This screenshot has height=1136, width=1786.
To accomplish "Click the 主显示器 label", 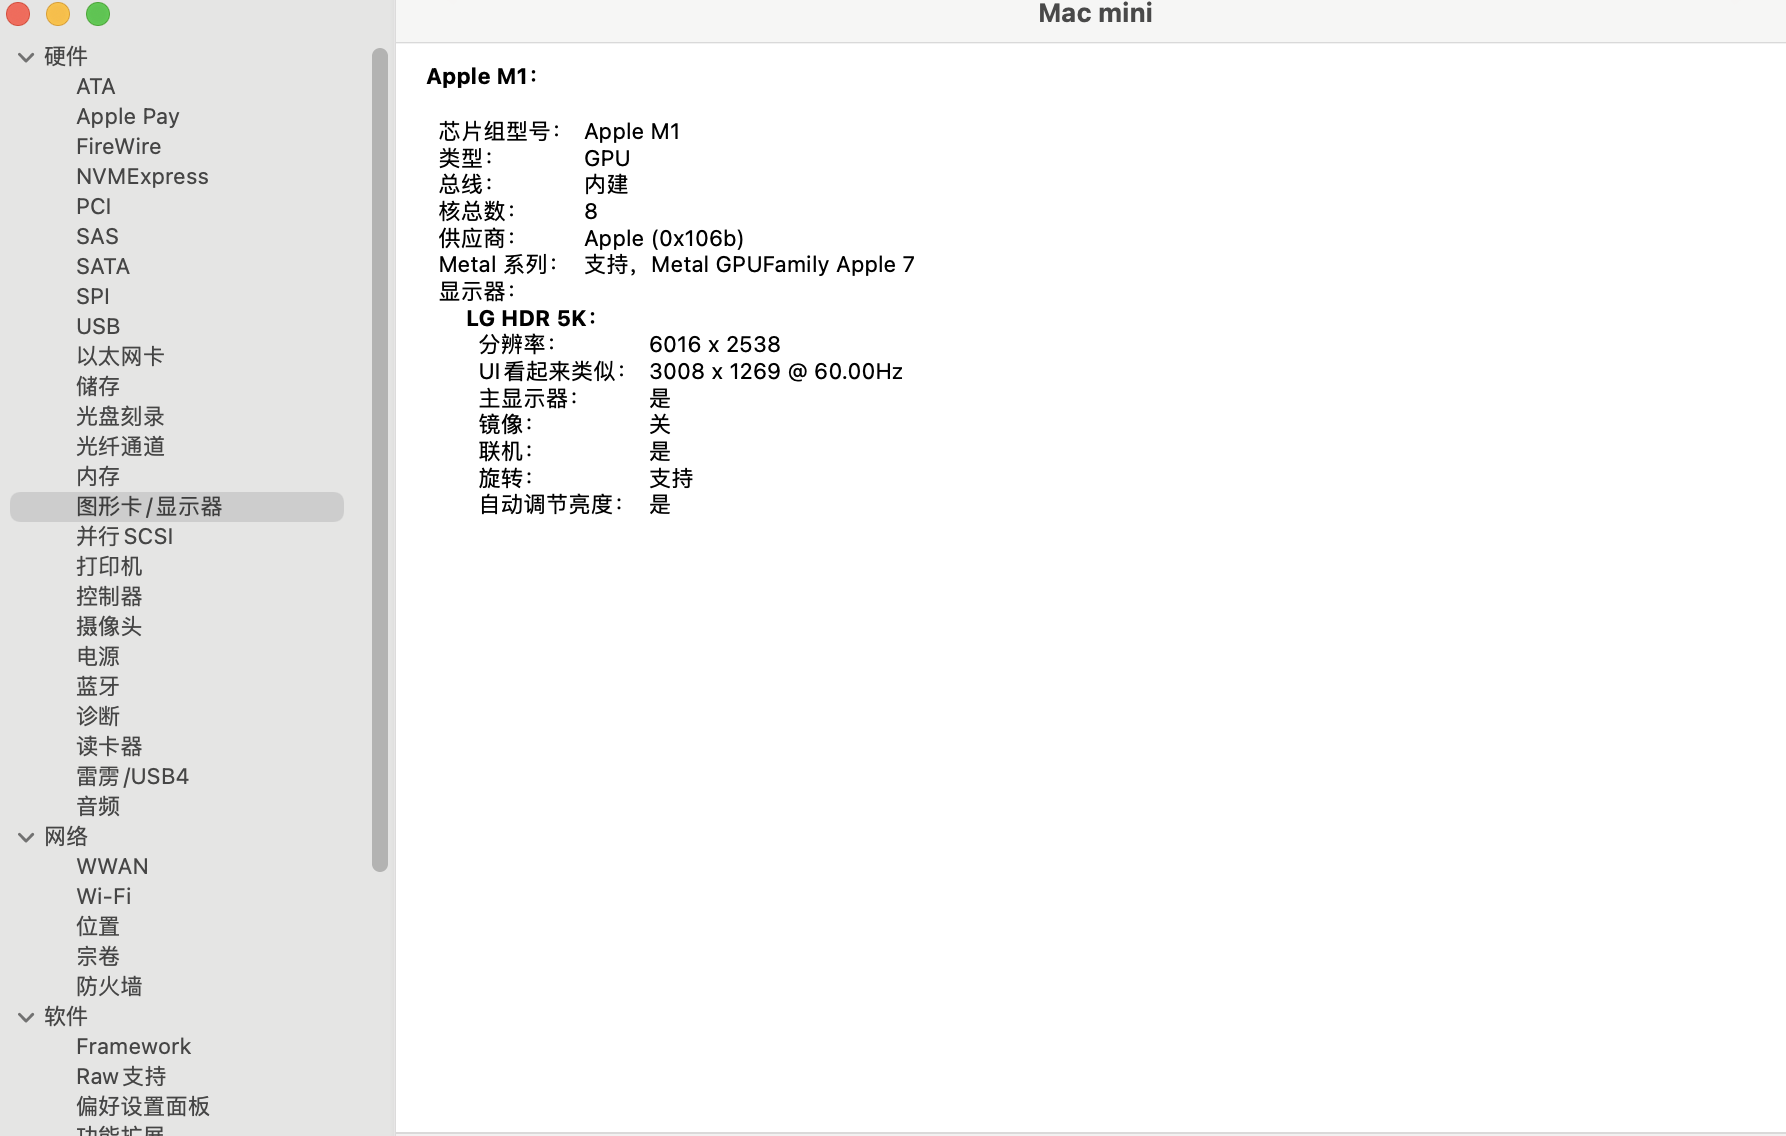I will pyautogui.click(x=528, y=399).
